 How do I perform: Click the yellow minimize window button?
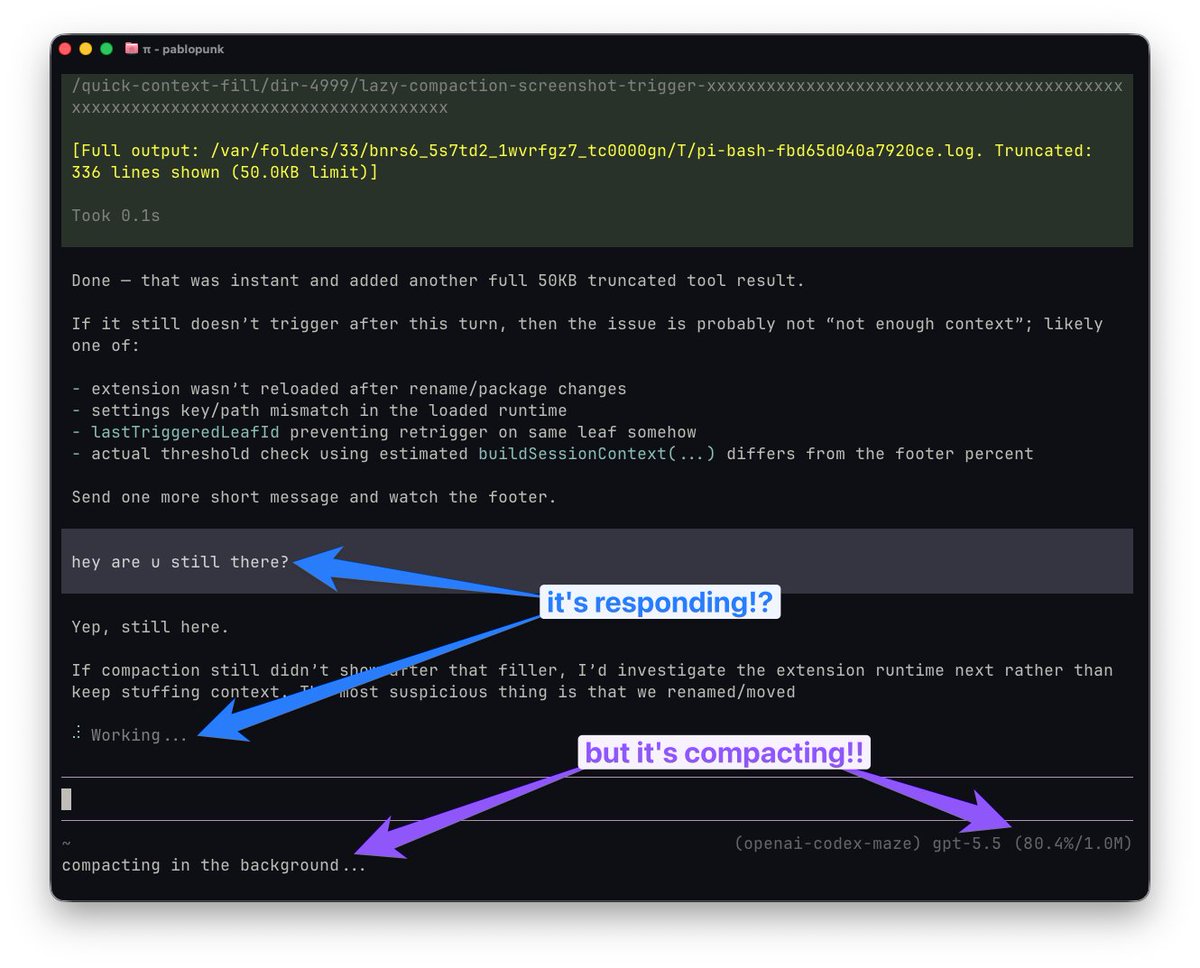[x=85, y=49]
